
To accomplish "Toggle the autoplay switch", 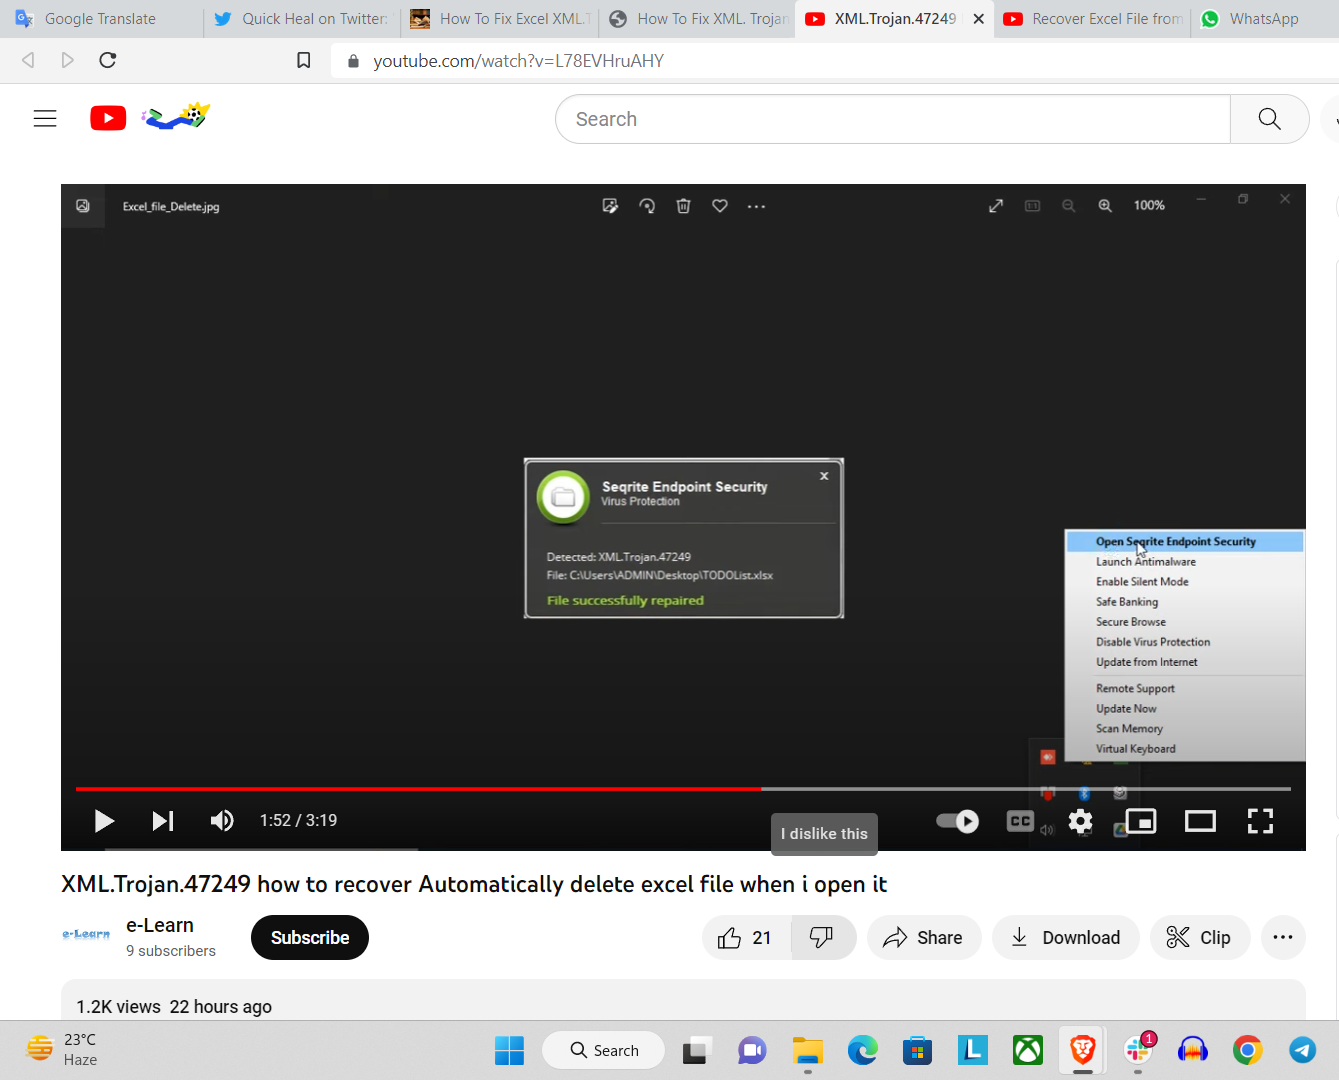I will click(957, 821).
